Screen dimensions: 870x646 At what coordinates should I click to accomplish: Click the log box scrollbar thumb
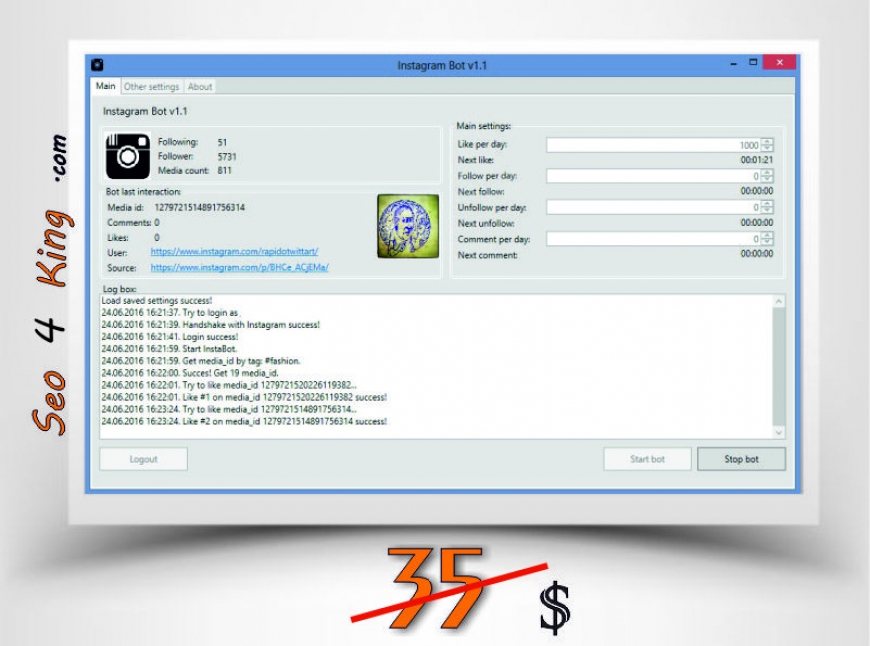778,367
